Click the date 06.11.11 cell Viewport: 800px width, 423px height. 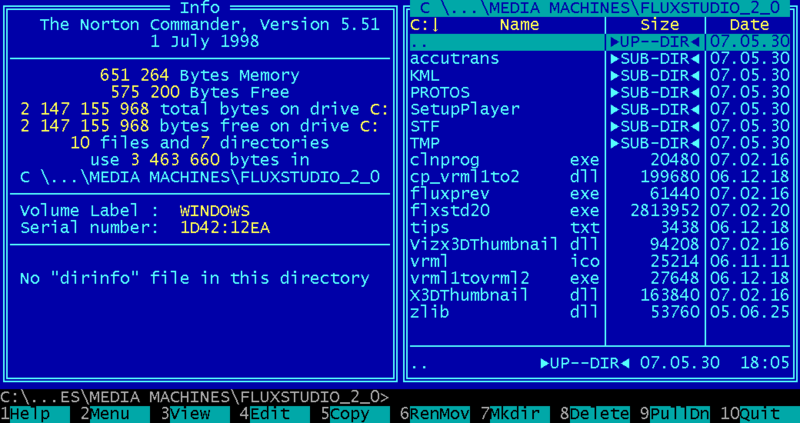pyautogui.click(x=749, y=261)
